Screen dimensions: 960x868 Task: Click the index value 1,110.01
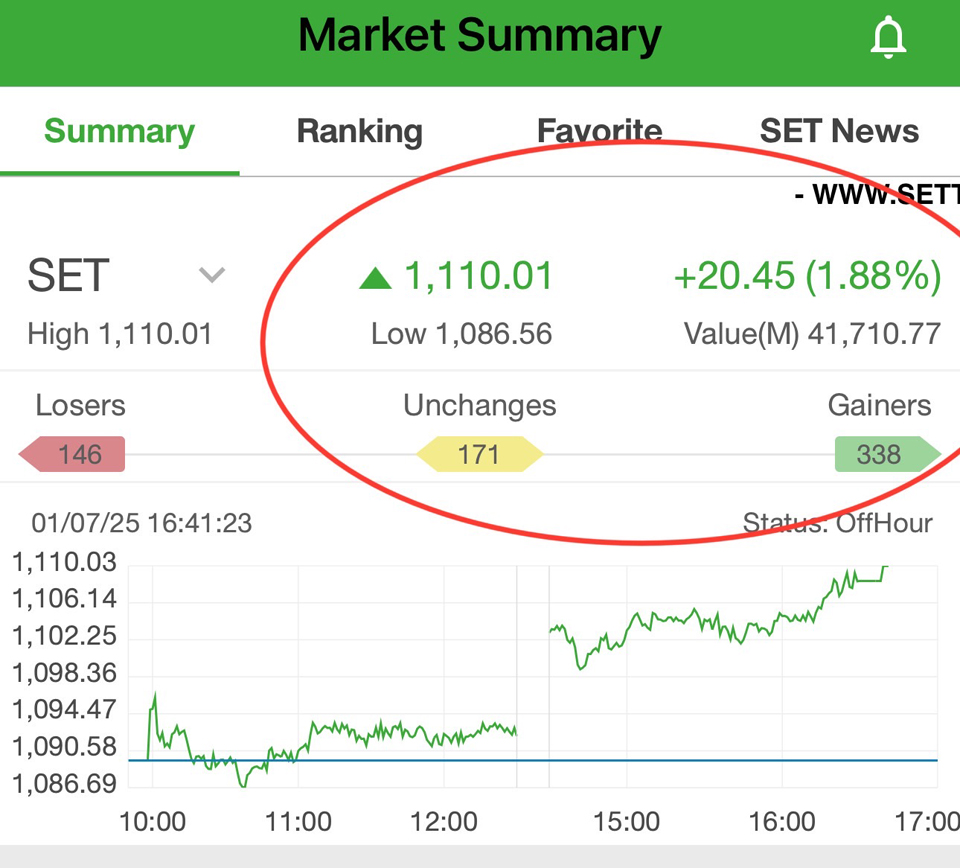click(x=479, y=276)
